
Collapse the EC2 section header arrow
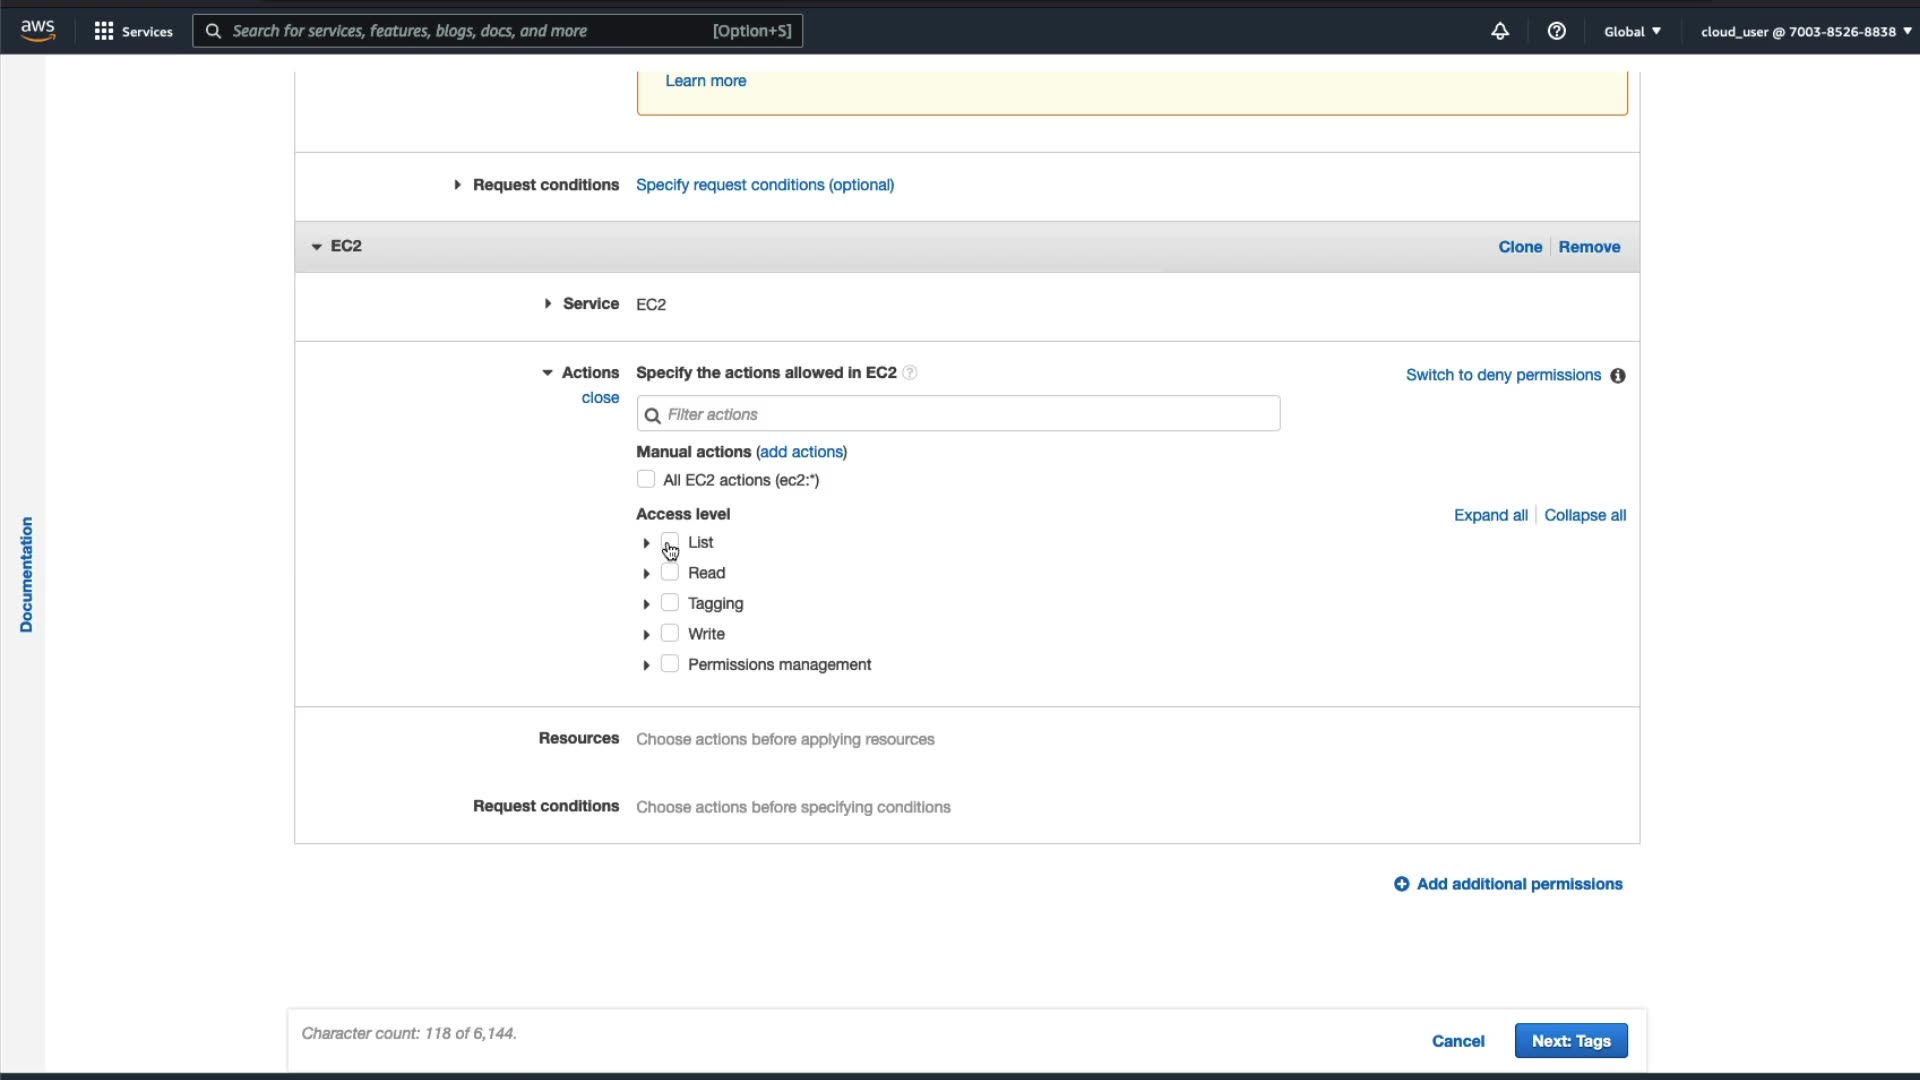tap(316, 246)
